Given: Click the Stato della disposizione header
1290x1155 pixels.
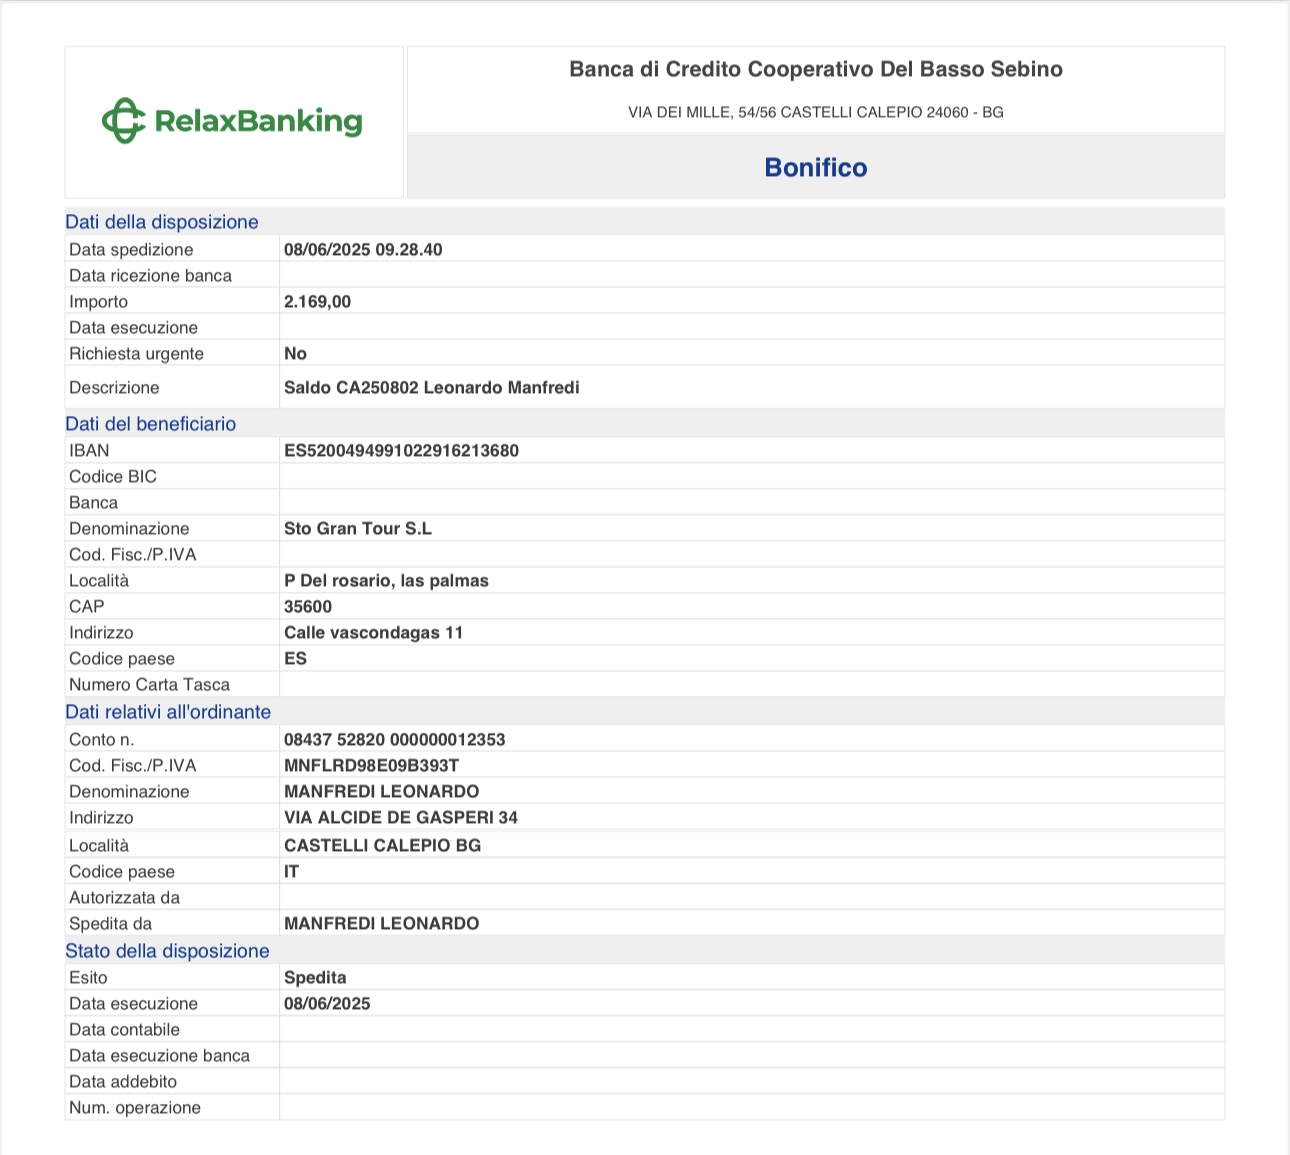Looking at the screenshot, I should pos(167,951).
